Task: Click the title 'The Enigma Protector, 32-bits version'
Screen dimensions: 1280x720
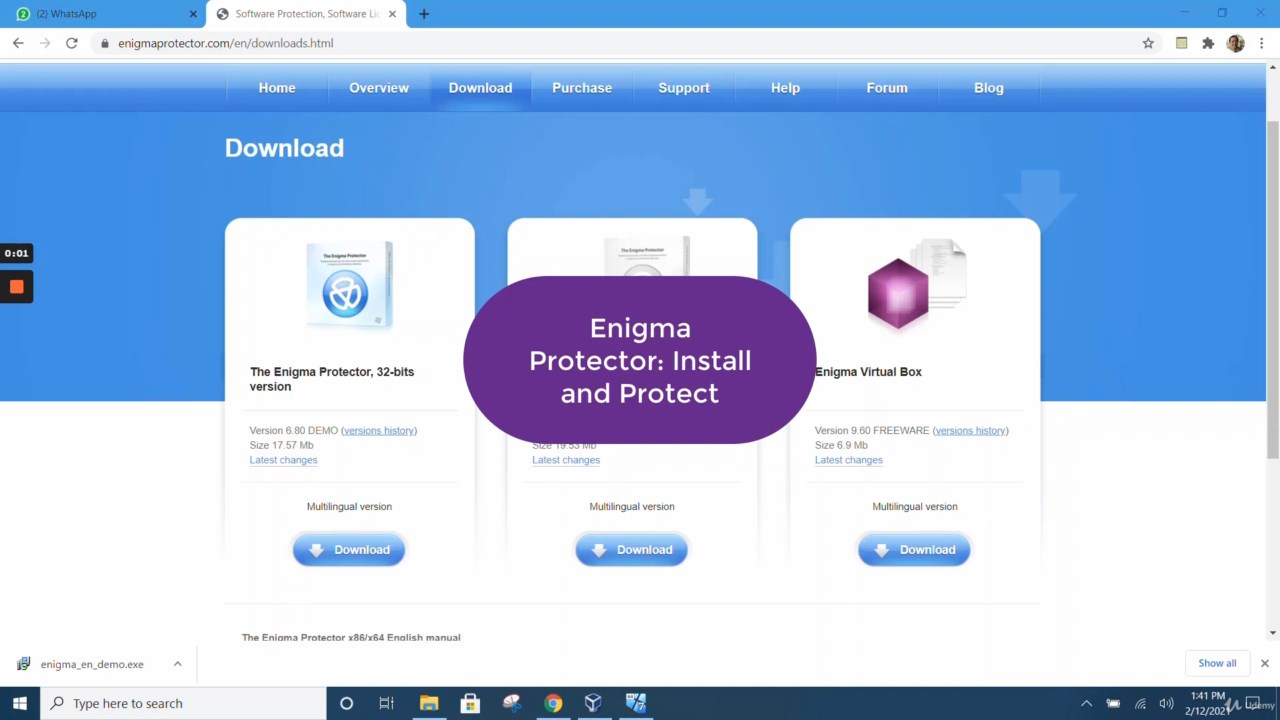Action: coord(332,379)
